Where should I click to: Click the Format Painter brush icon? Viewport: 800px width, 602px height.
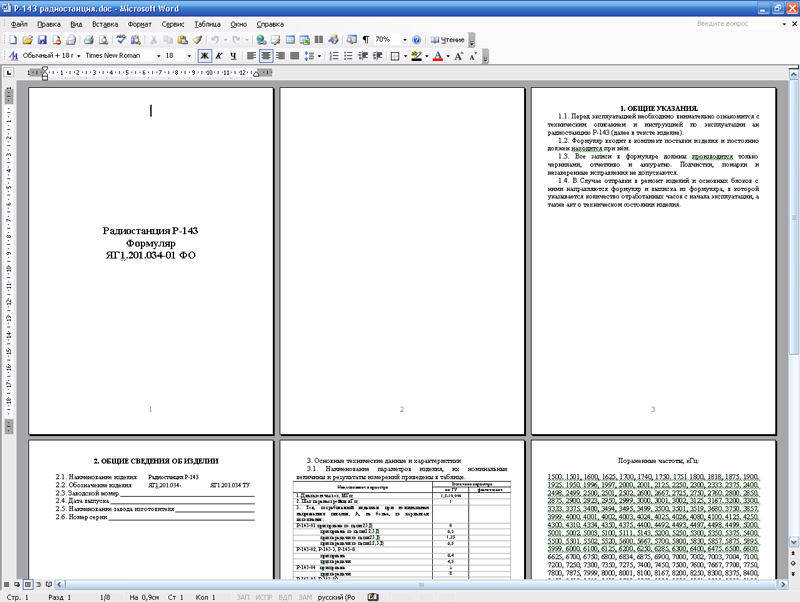pos(197,40)
